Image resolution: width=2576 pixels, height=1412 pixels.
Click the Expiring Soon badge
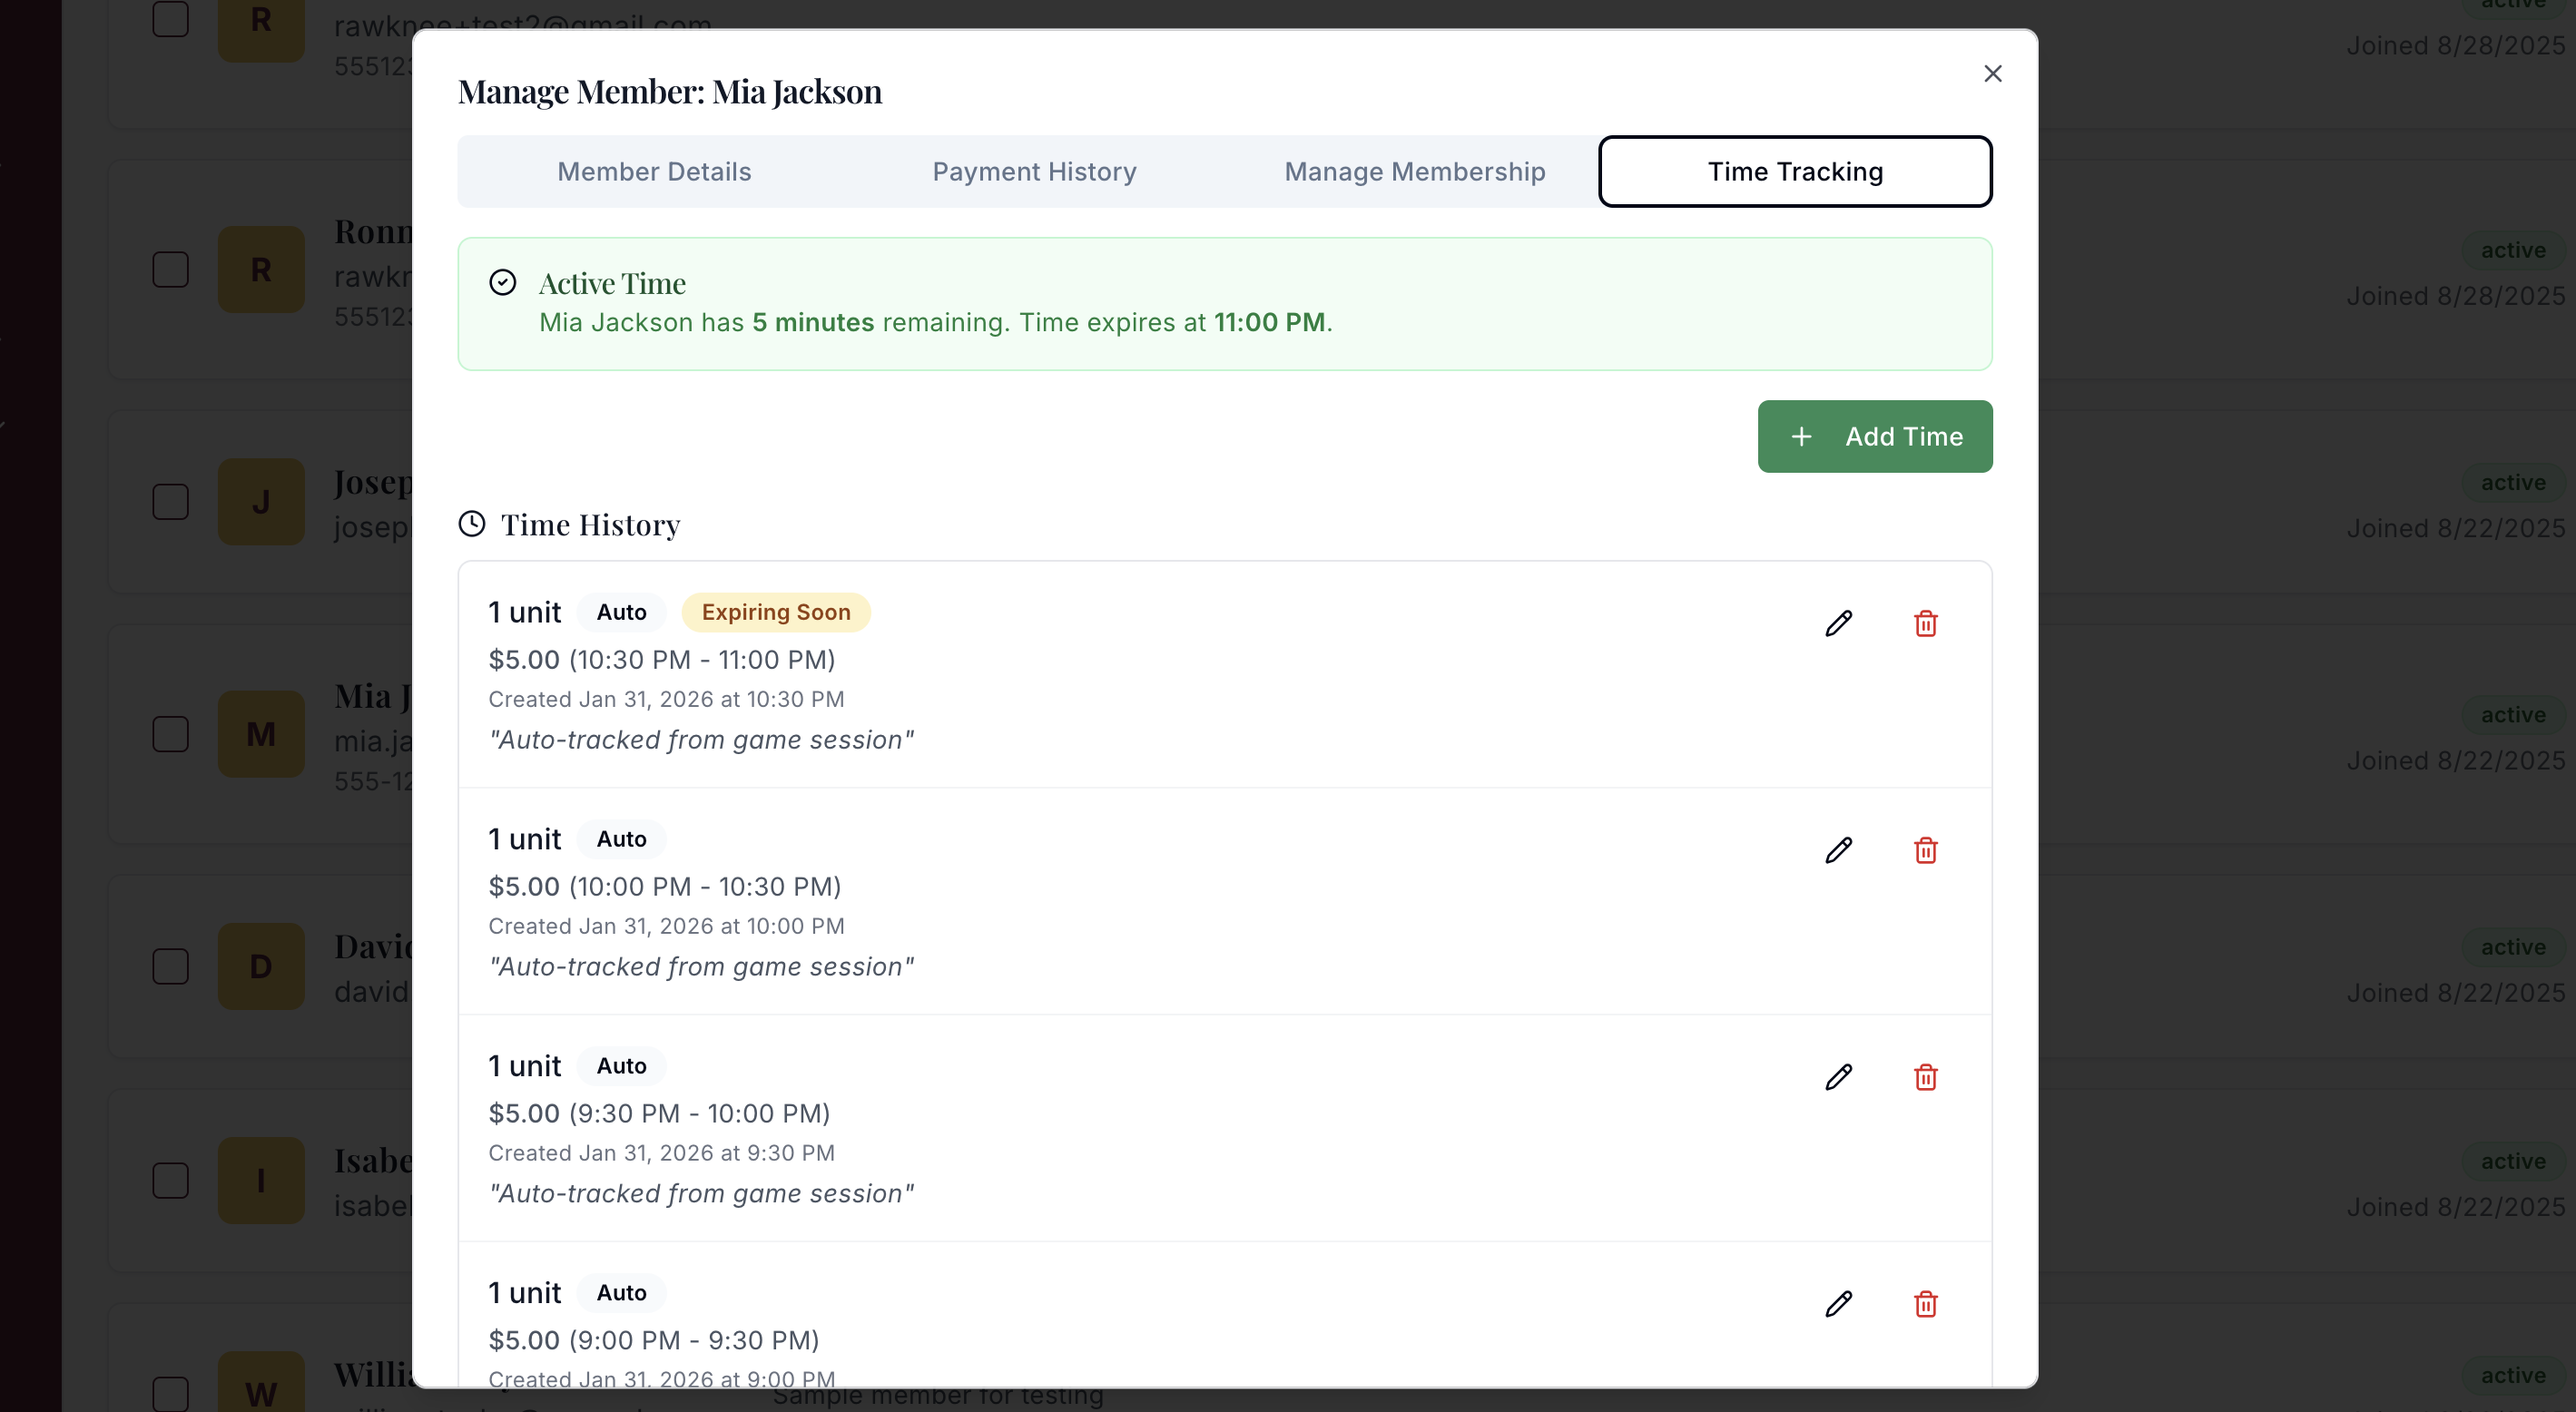(x=775, y=612)
